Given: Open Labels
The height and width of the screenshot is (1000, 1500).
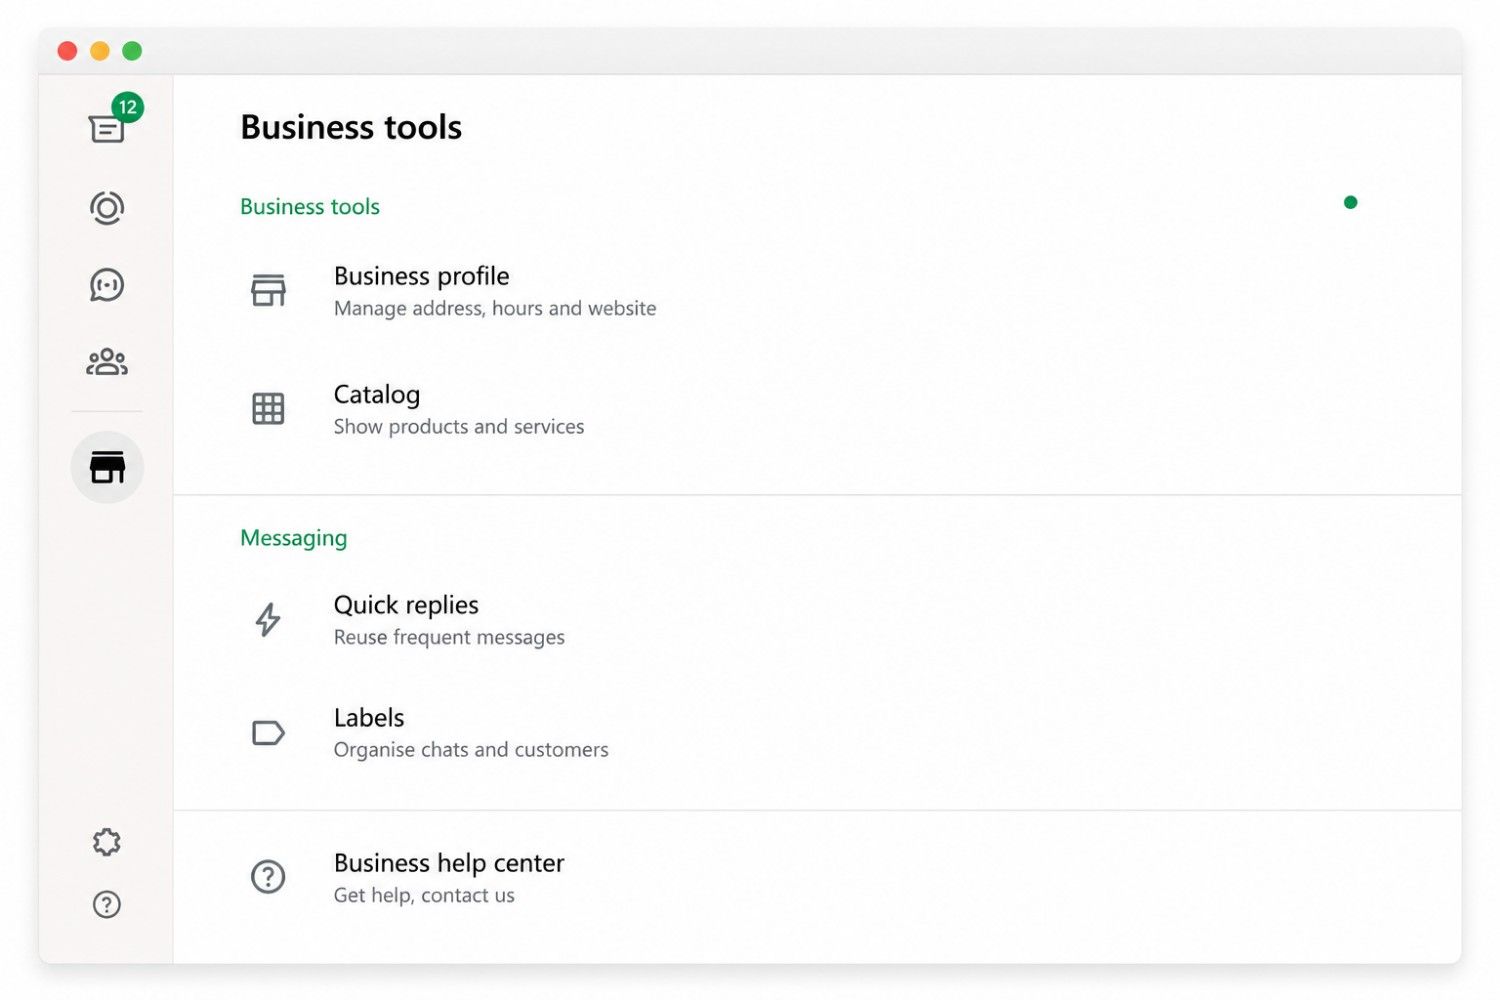Looking at the screenshot, I should 817,733.
